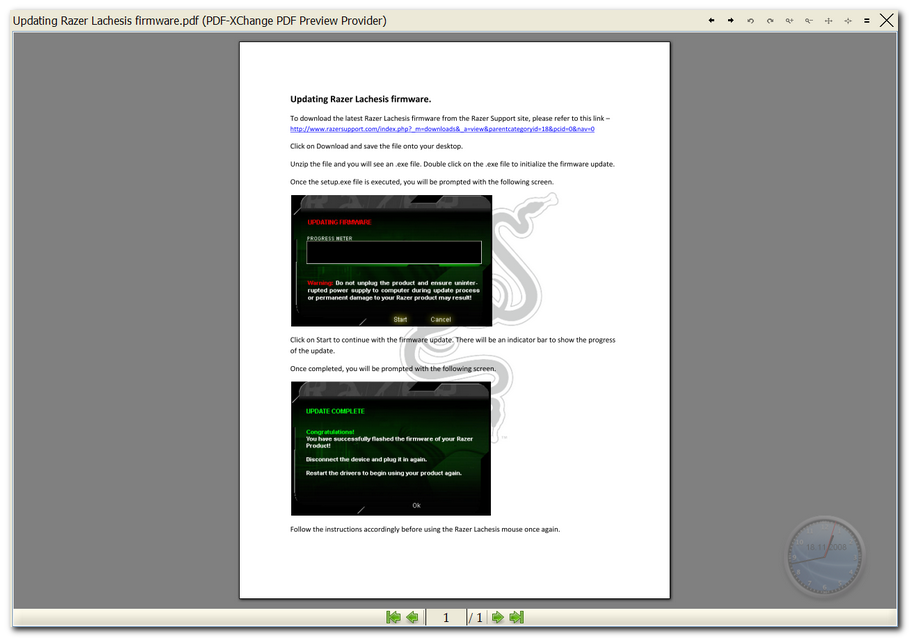The height and width of the screenshot is (638, 909).
Task: Click Ok in the Update Complete image
Action: (416, 505)
